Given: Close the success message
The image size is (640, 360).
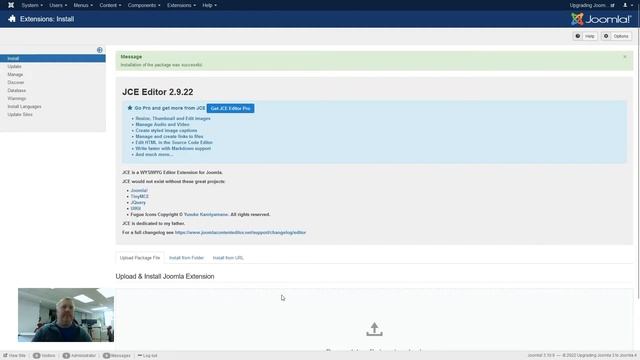Looking at the screenshot, I should tap(624, 57).
